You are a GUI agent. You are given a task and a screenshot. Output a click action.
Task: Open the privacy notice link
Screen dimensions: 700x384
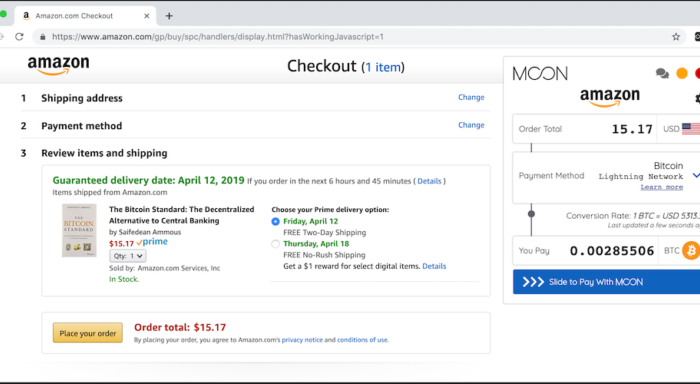[x=302, y=340]
